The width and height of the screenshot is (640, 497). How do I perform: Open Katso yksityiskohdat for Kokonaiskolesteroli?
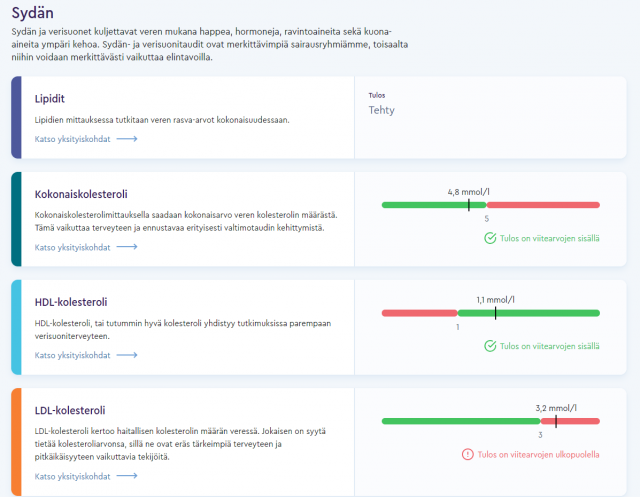pos(73,247)
